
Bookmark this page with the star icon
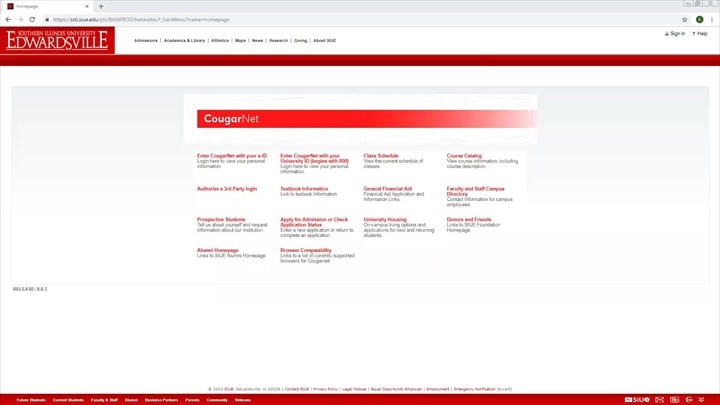point(684,19)
